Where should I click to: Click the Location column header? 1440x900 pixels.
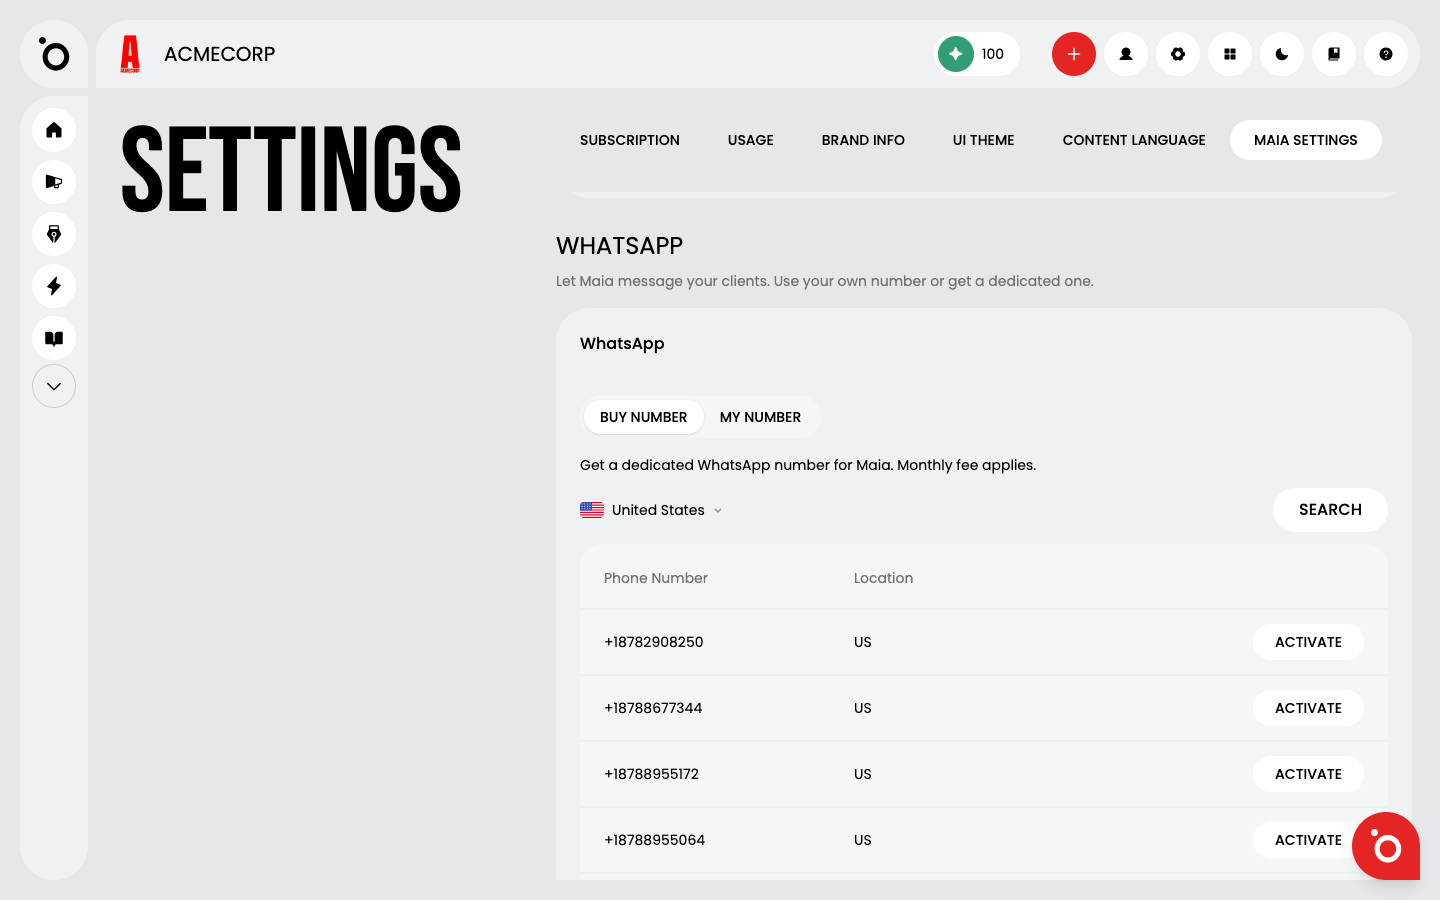pos(884,578)
